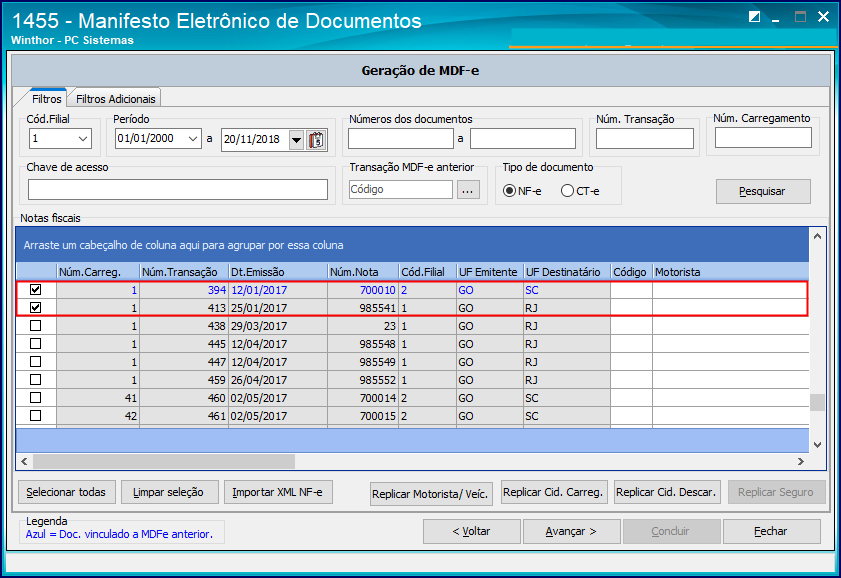This screenshot has height=578, width=841.
Task: Click the vertical scrollbar up arrow
Action: click(x=817, y=236)
